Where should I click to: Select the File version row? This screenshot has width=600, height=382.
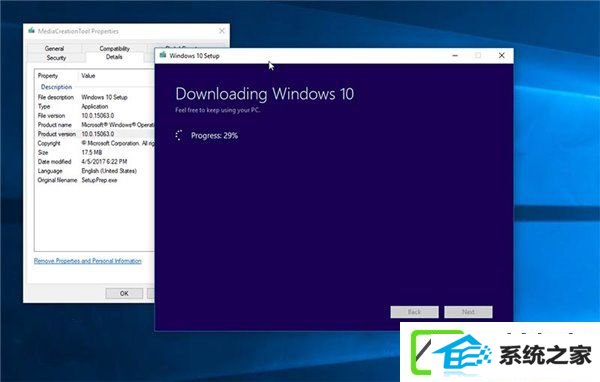tap(95, 116)
